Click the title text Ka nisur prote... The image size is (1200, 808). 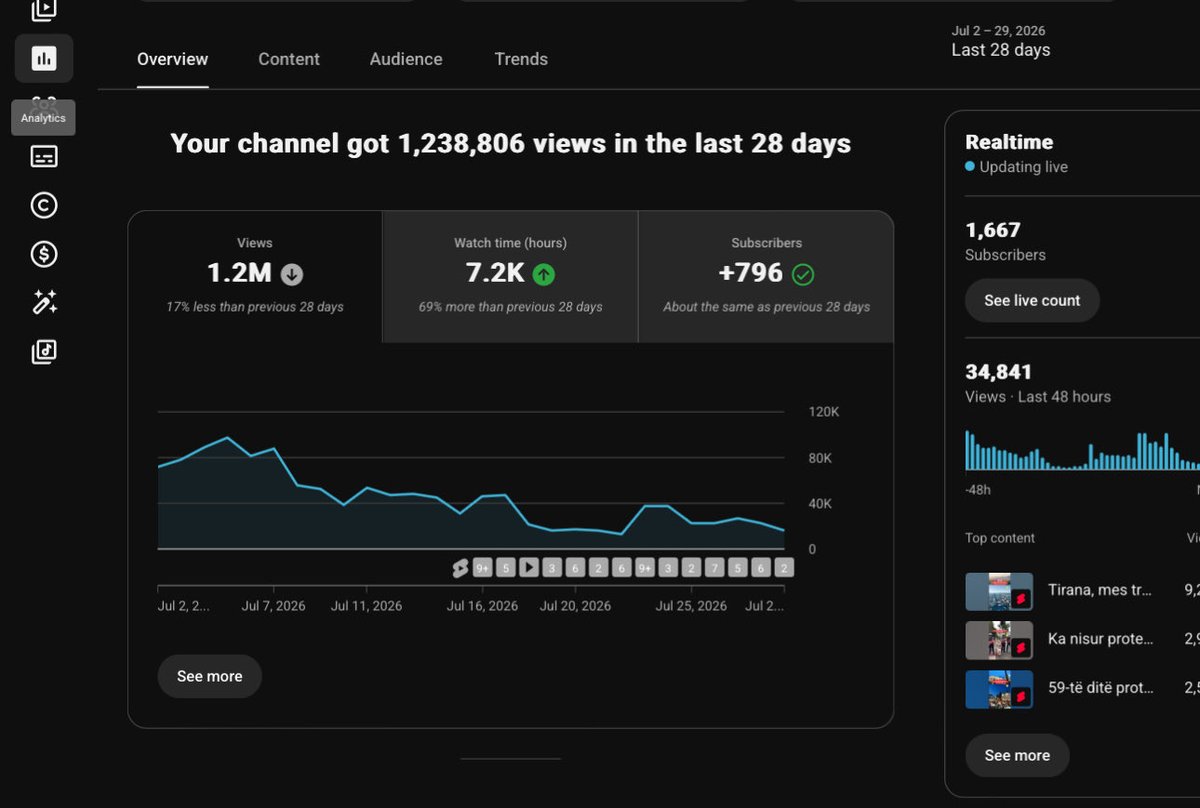point(1100,638)
